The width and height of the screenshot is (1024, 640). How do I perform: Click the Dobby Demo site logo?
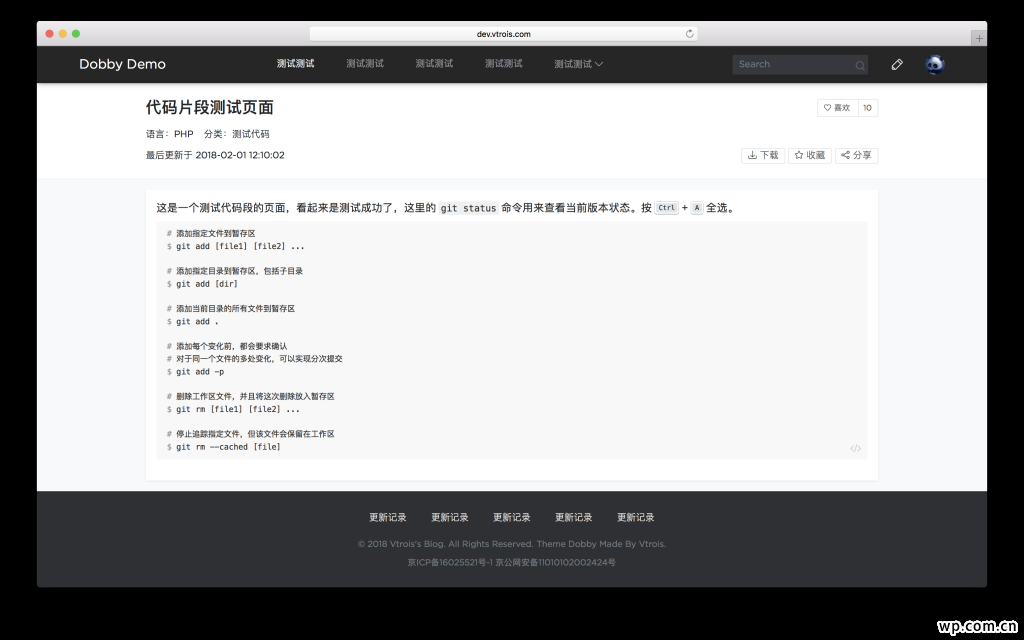122,64
